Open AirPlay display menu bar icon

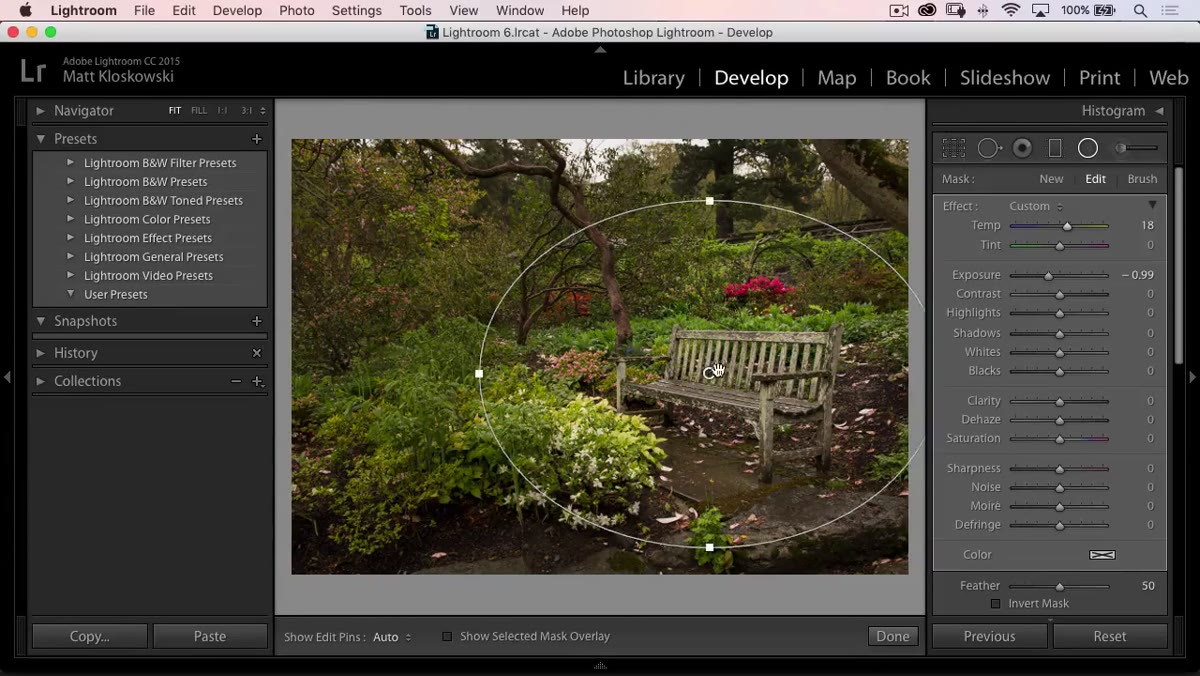[1041, 10]
